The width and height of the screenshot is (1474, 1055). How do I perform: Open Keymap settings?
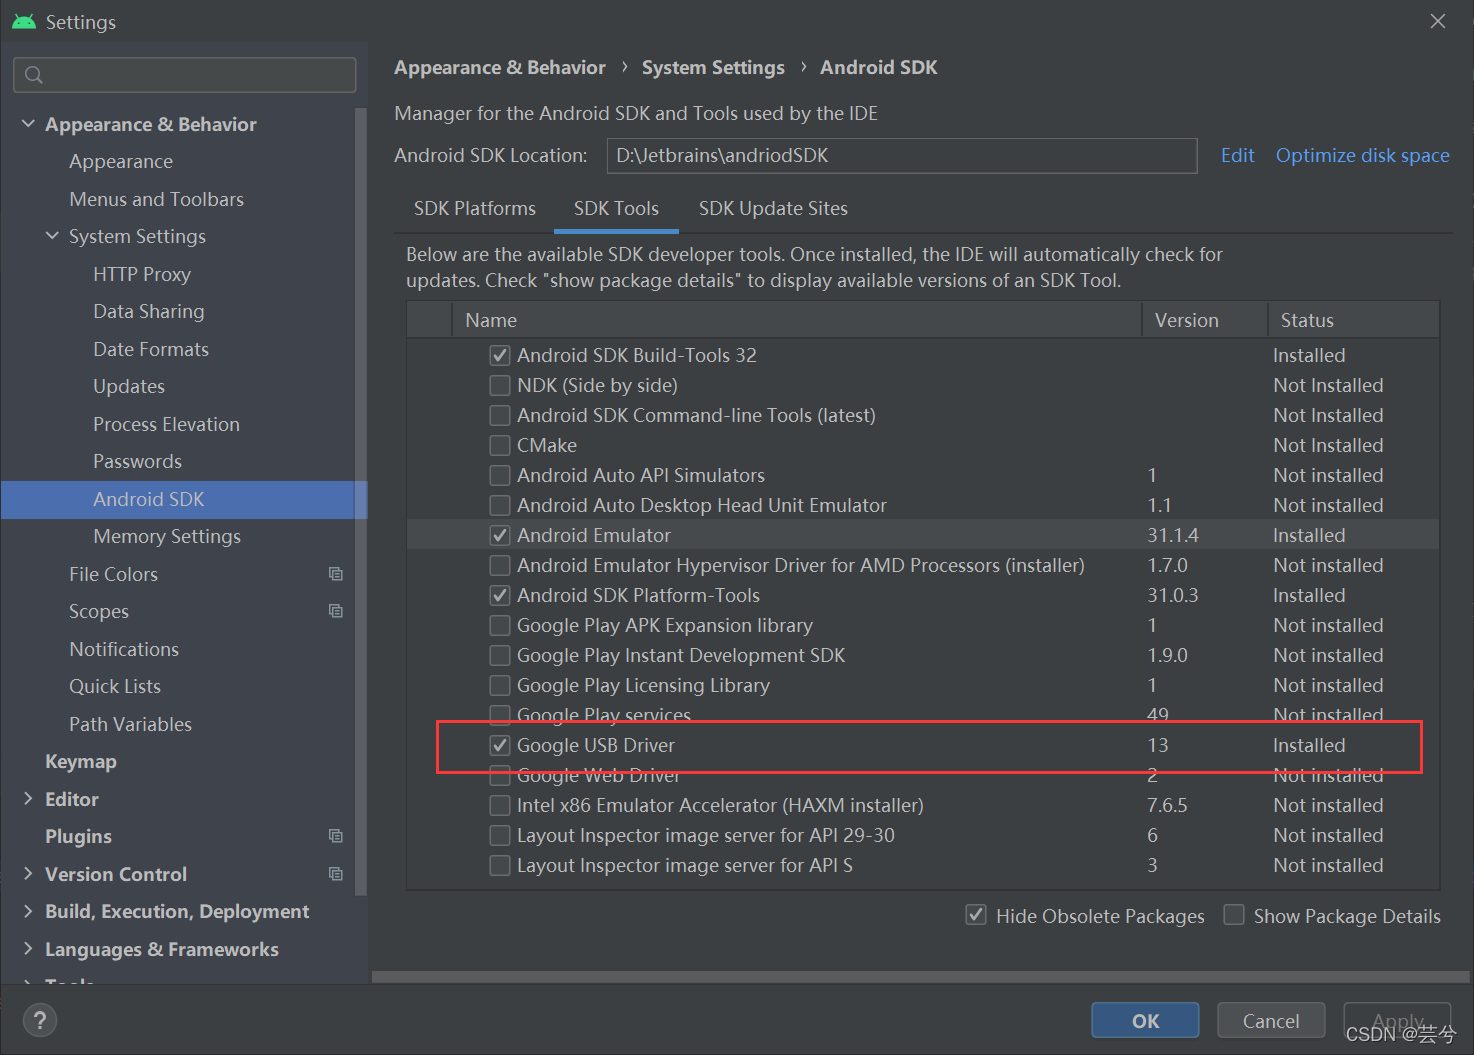[81, 761]
